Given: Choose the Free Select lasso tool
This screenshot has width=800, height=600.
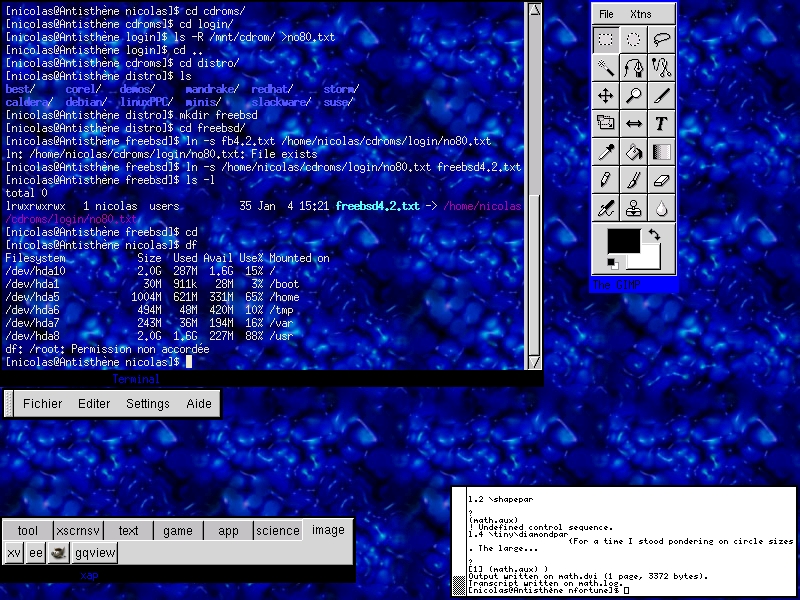Looking at the screenshot, I should click(x=661, y=40).
